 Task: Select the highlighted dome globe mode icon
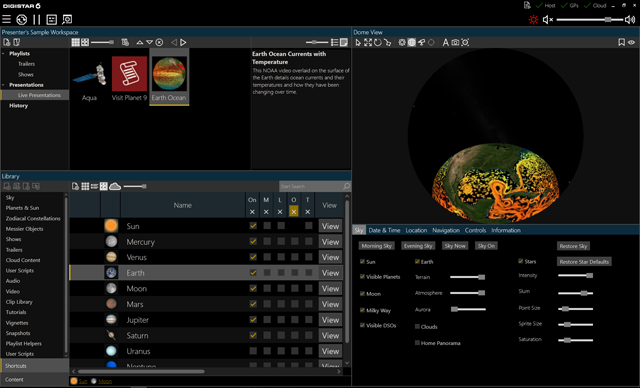411,42
